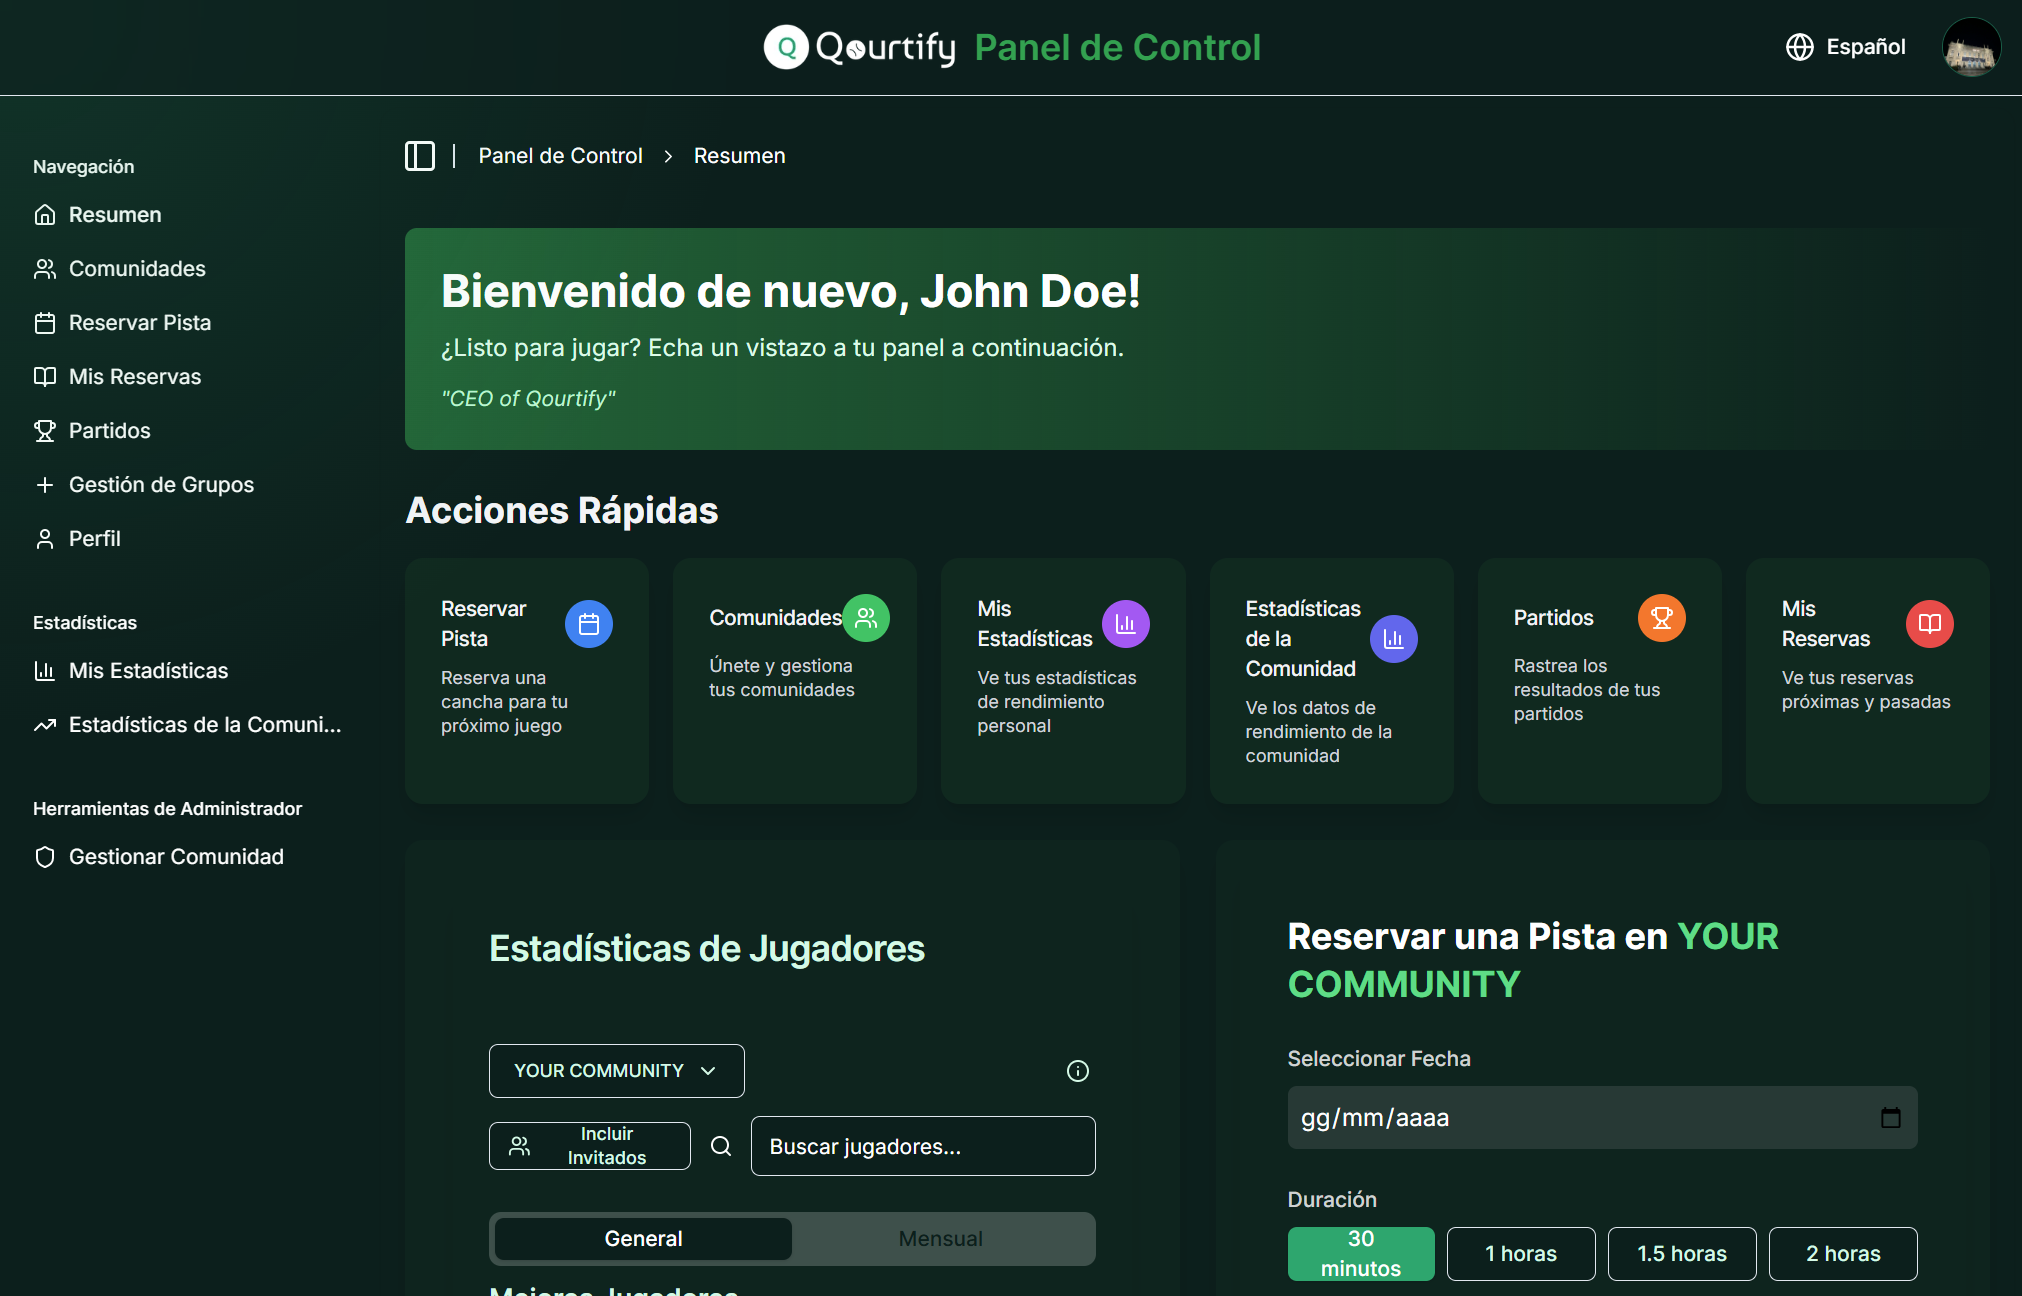Viewport: 2022px width, 1296px height.
Task: Open the YOUR COMMUNITY dropdown
Action: tap(616, 1070)
